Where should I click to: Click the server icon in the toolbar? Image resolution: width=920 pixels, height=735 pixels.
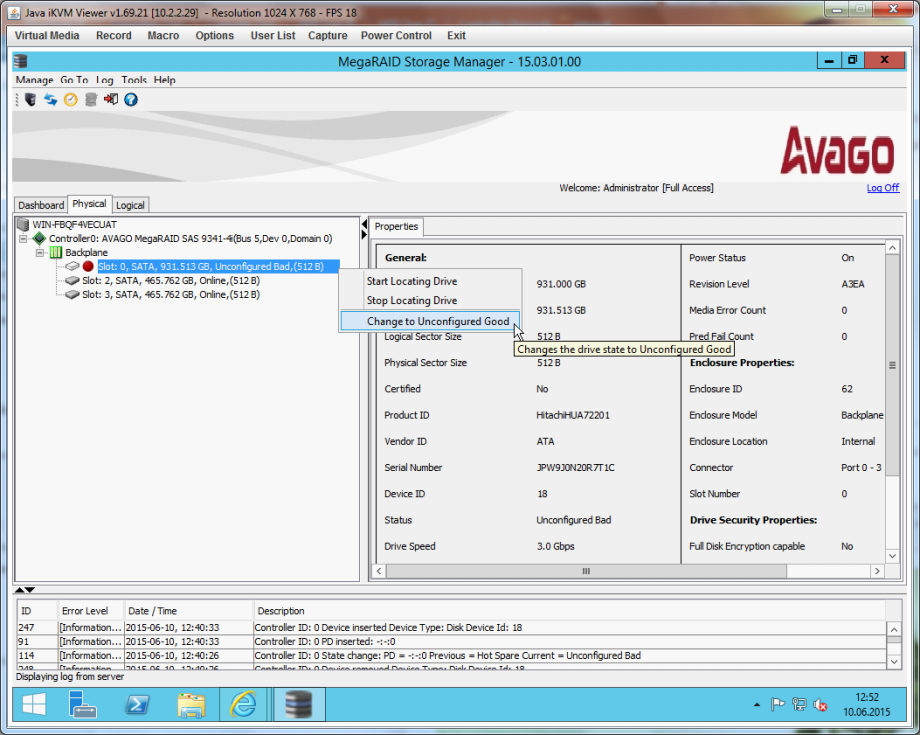coord(30,99)
